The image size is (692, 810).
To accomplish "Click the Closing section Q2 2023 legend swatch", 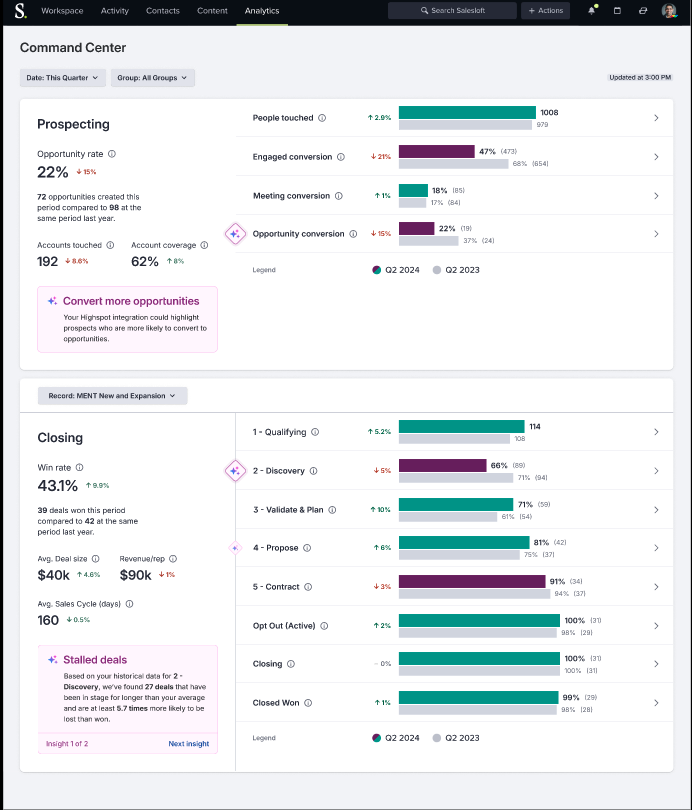I will pos(437,738).
